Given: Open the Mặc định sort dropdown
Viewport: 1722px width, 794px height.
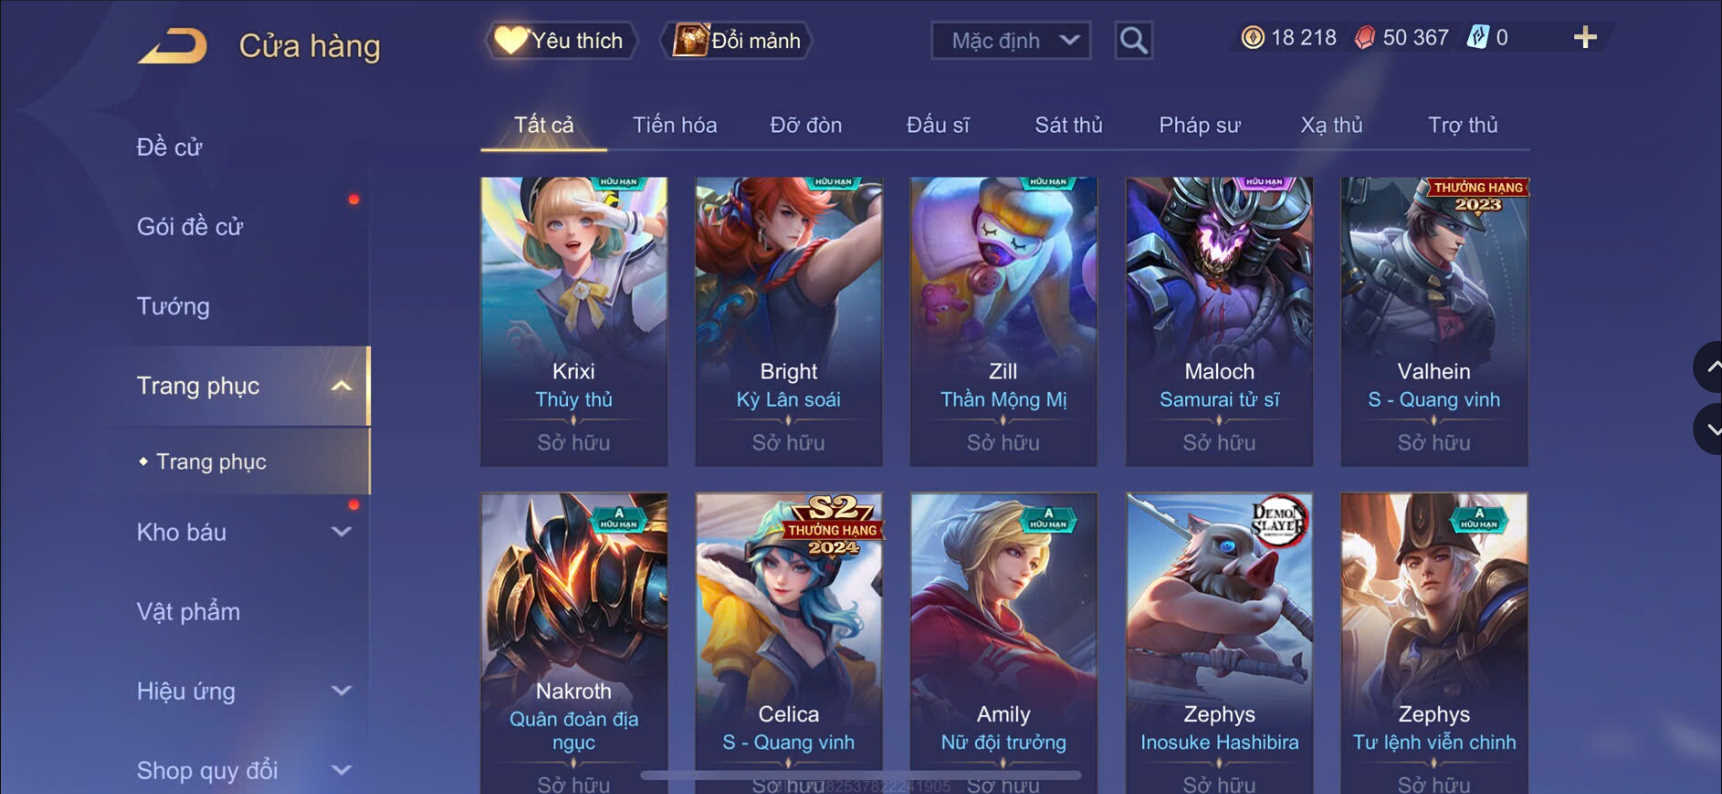Looking at the screenshot, I should (x=1010, y=41).
